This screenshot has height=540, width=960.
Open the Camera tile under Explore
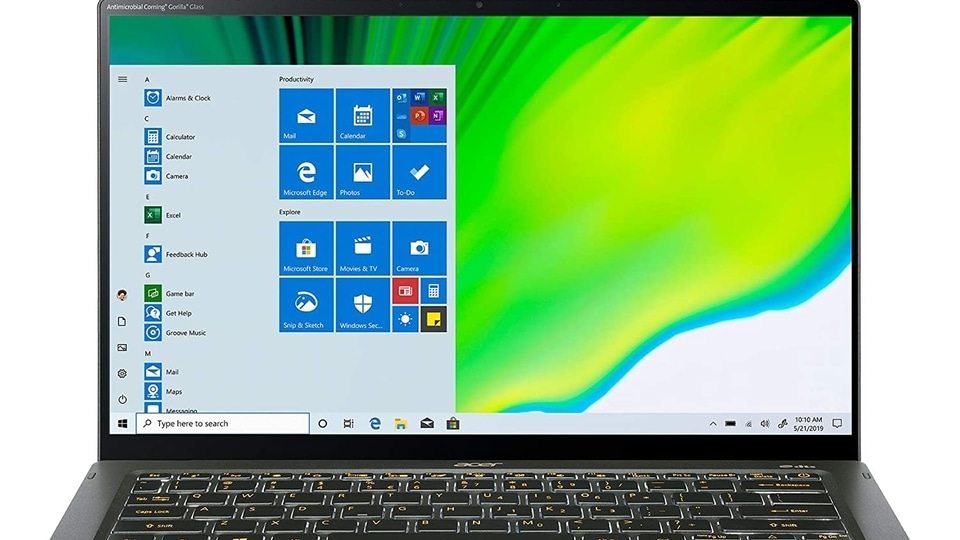pos(419,248)
